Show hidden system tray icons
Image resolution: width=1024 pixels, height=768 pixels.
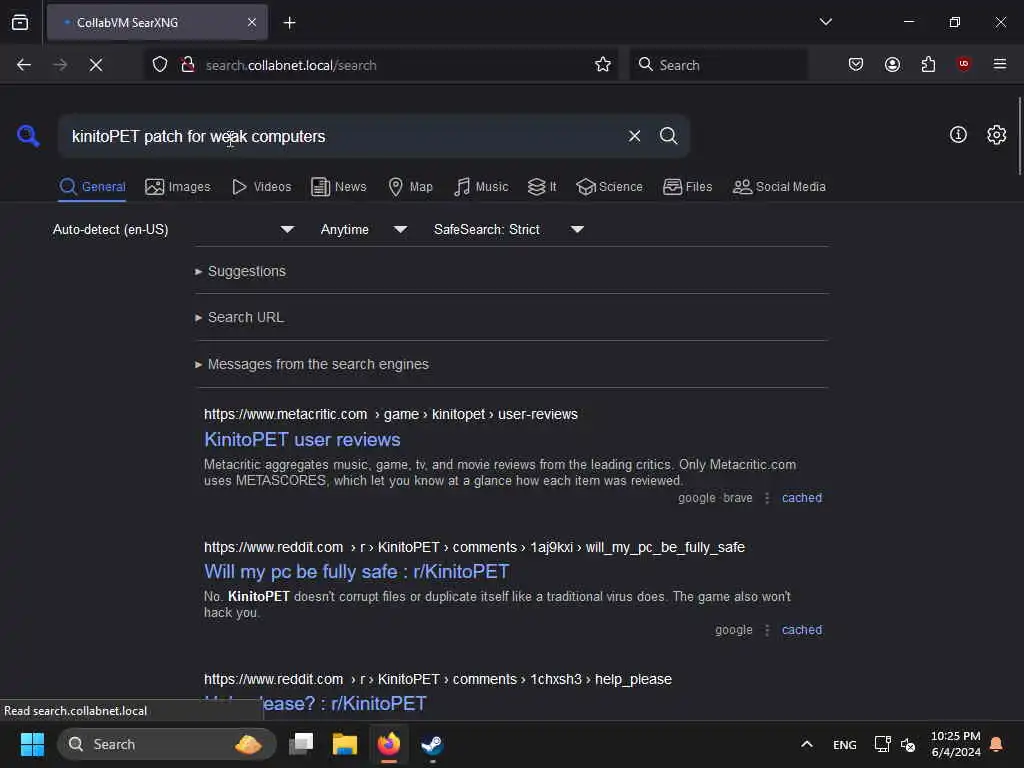(x=807, y=744)
